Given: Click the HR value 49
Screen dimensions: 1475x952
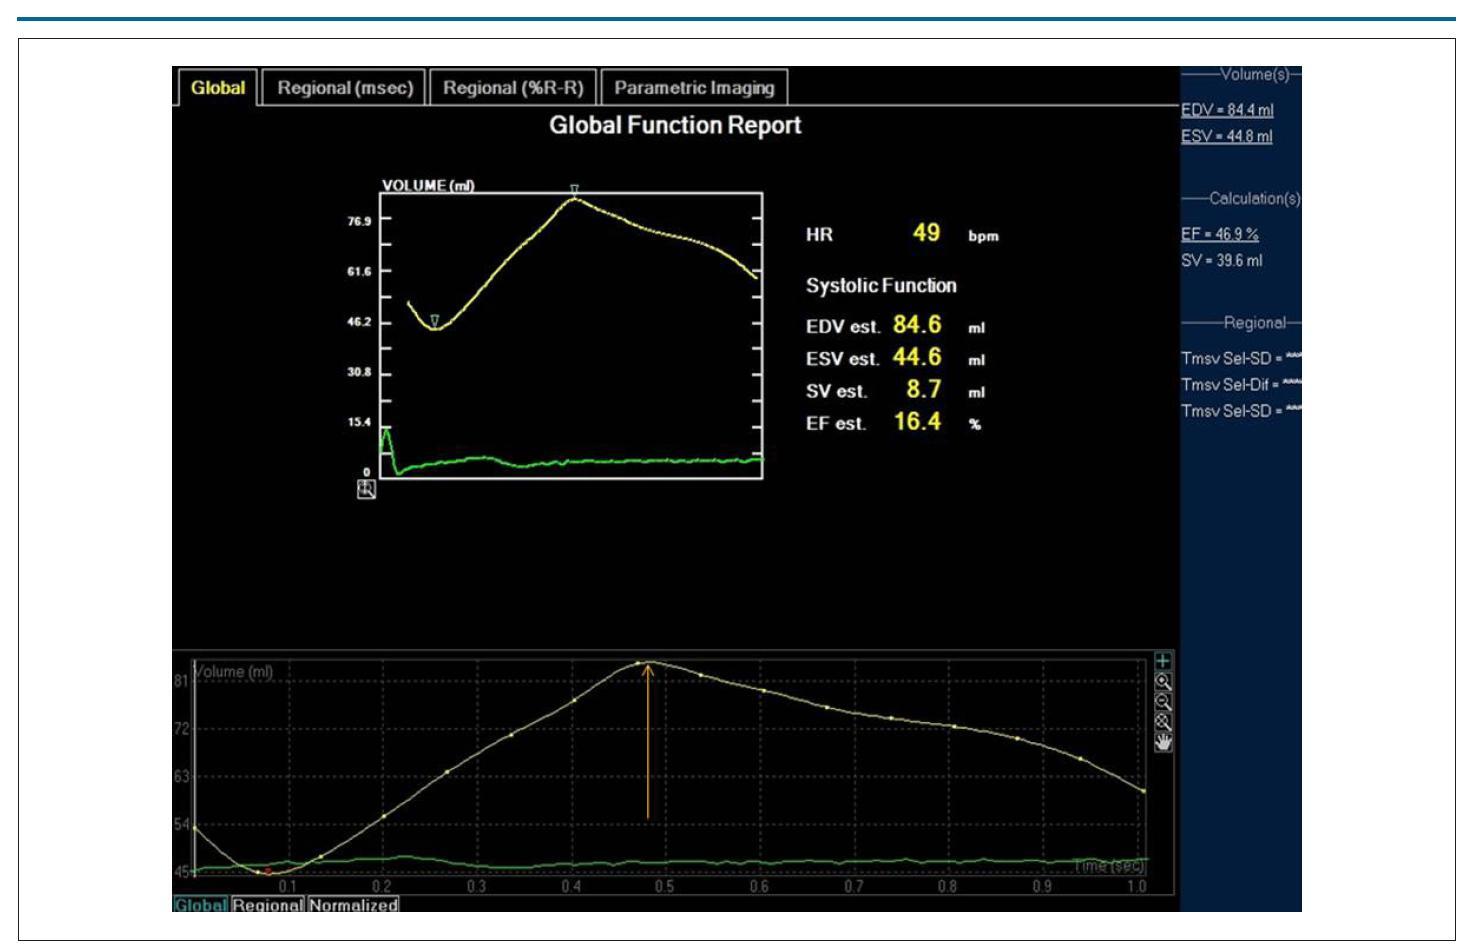Looking at the screenshot, I should [x=926, y=233].
